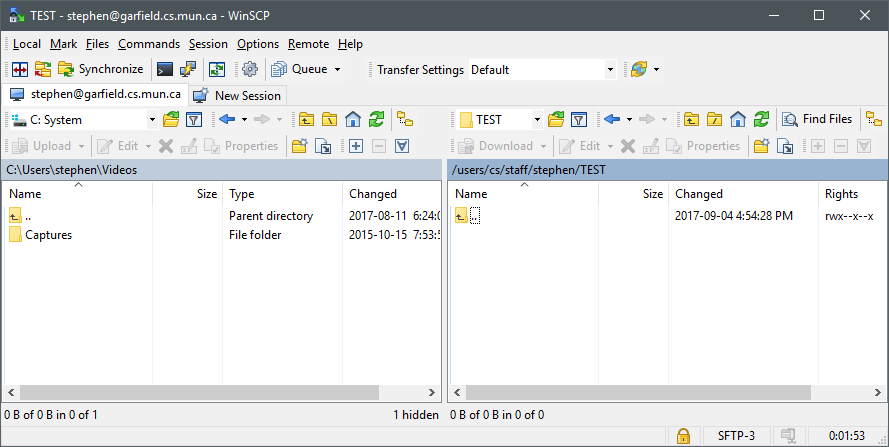
Task: Open the Queue dropdown arrow
Action: pos(337,70)
